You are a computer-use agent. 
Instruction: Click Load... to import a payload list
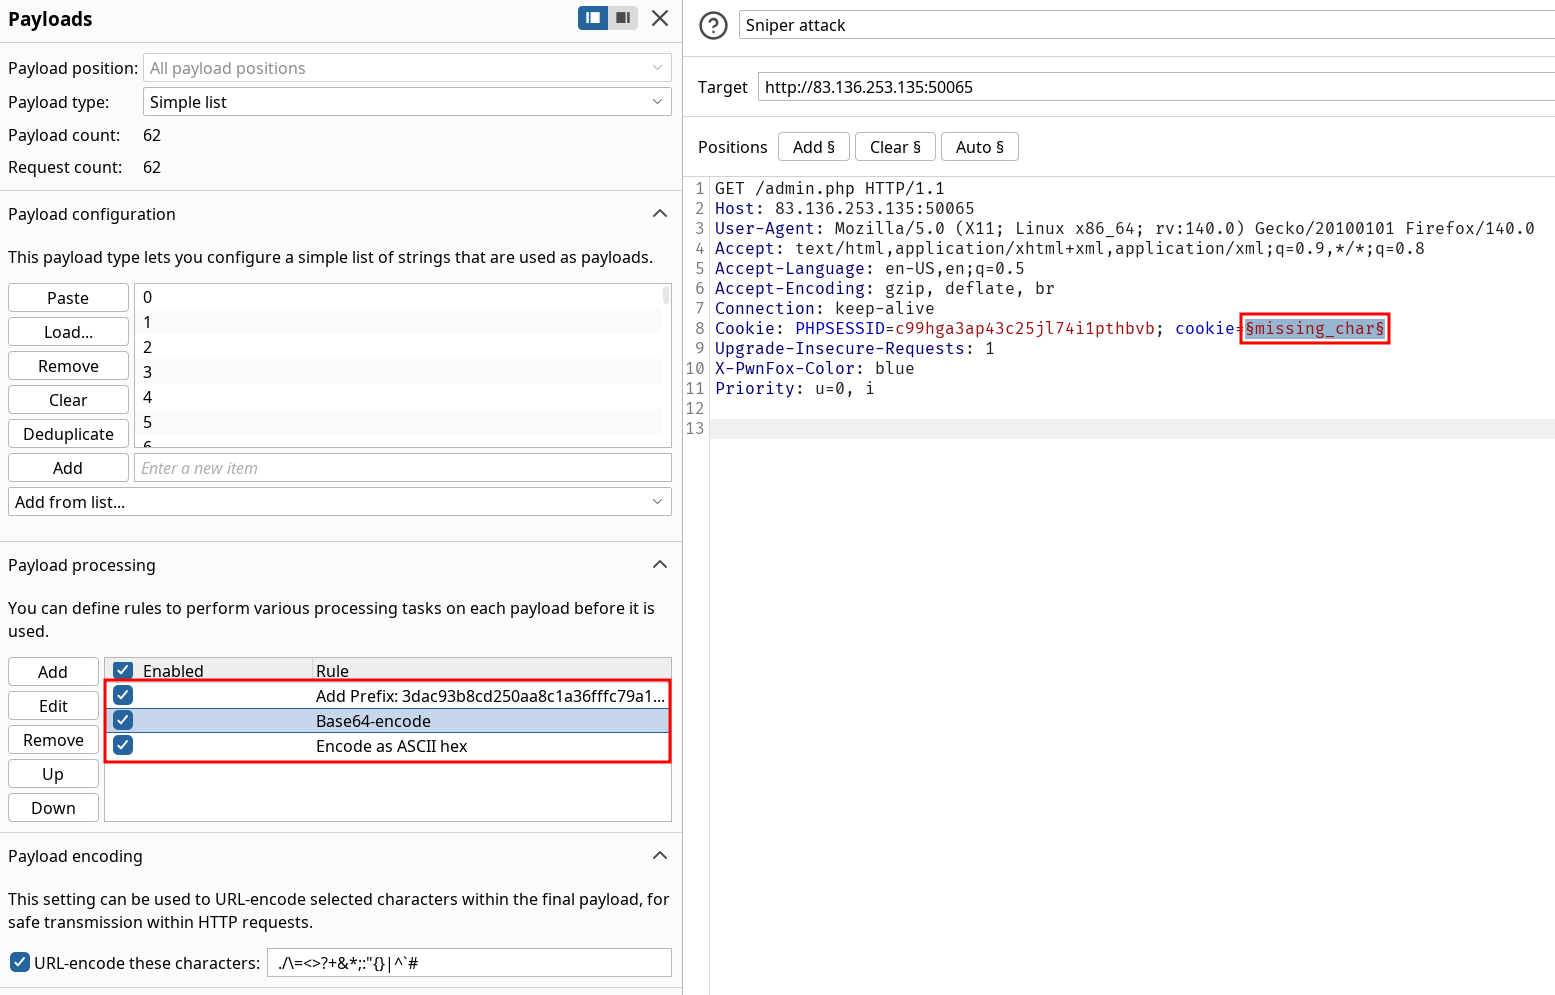click(x=68, y=332)
